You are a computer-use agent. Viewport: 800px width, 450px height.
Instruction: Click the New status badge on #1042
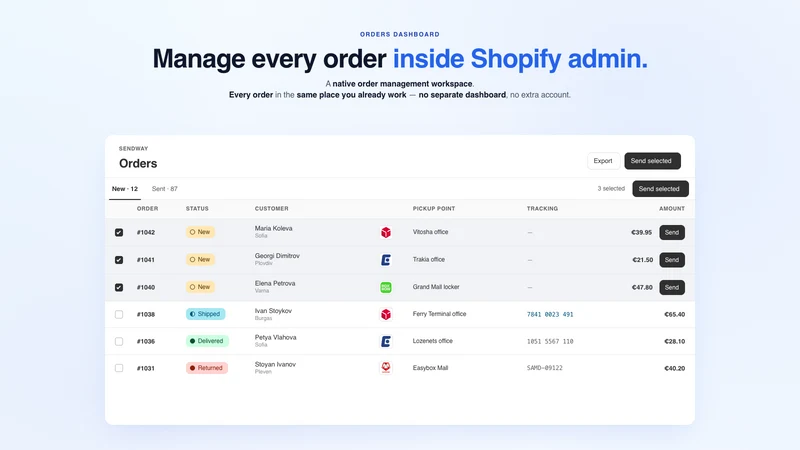tap(200, 232)
